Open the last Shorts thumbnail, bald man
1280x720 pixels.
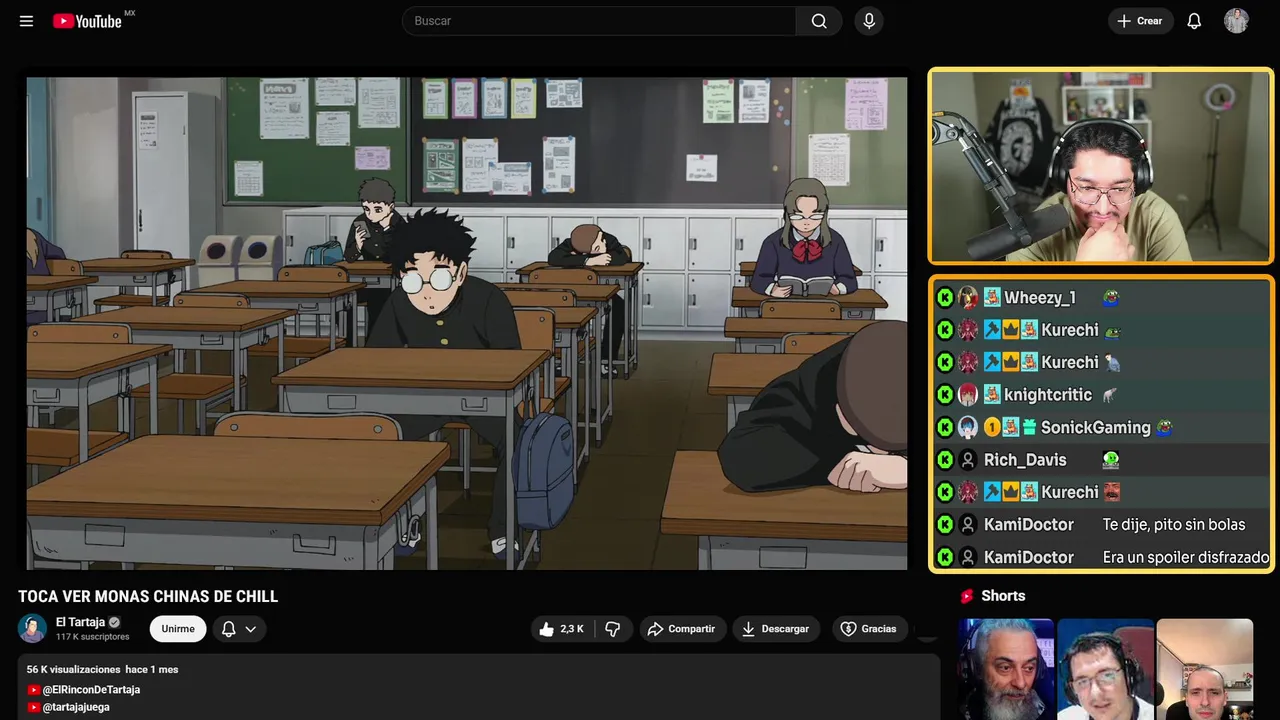tap(1205, 669)
